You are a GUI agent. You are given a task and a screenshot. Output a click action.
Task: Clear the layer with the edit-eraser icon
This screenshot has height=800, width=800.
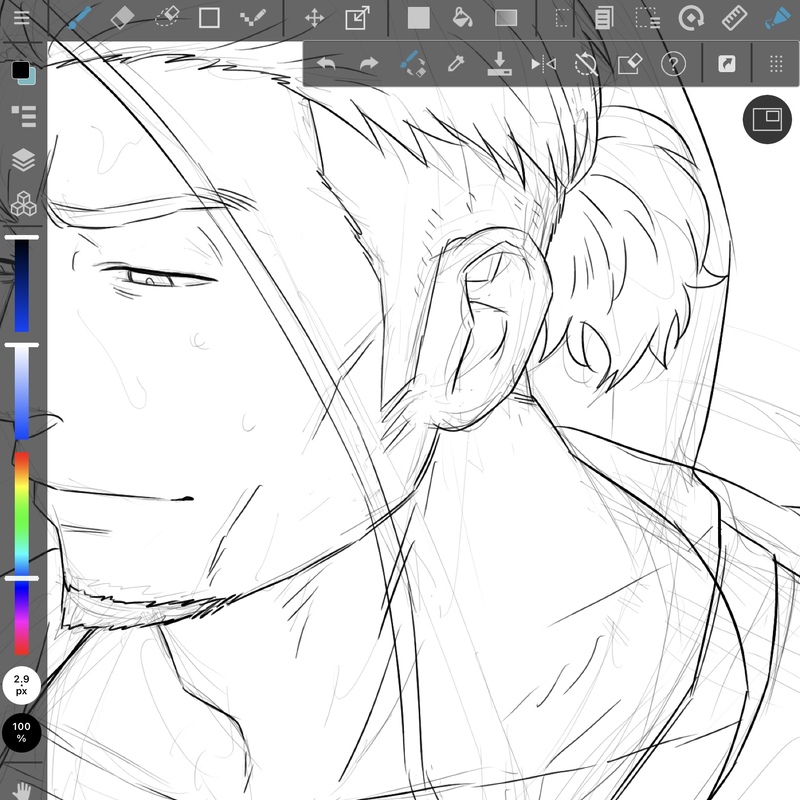[x=630, y=64]
